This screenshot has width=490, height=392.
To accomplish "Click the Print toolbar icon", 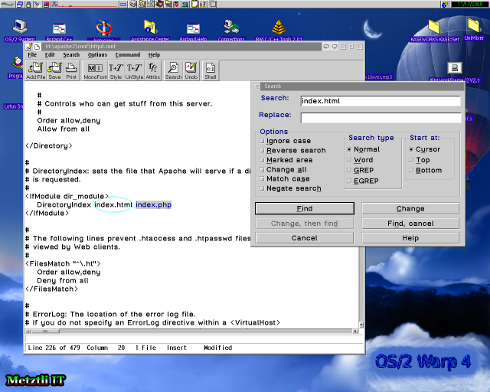I will (71, 70).
